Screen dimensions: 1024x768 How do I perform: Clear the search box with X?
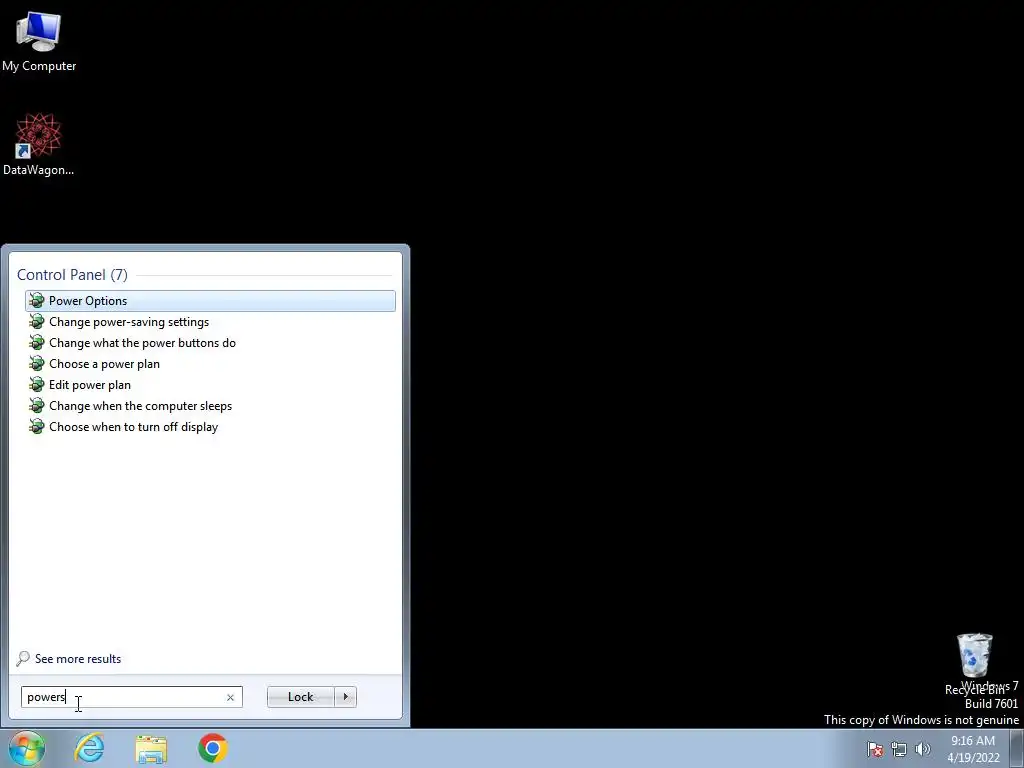(x=230, y=697)
